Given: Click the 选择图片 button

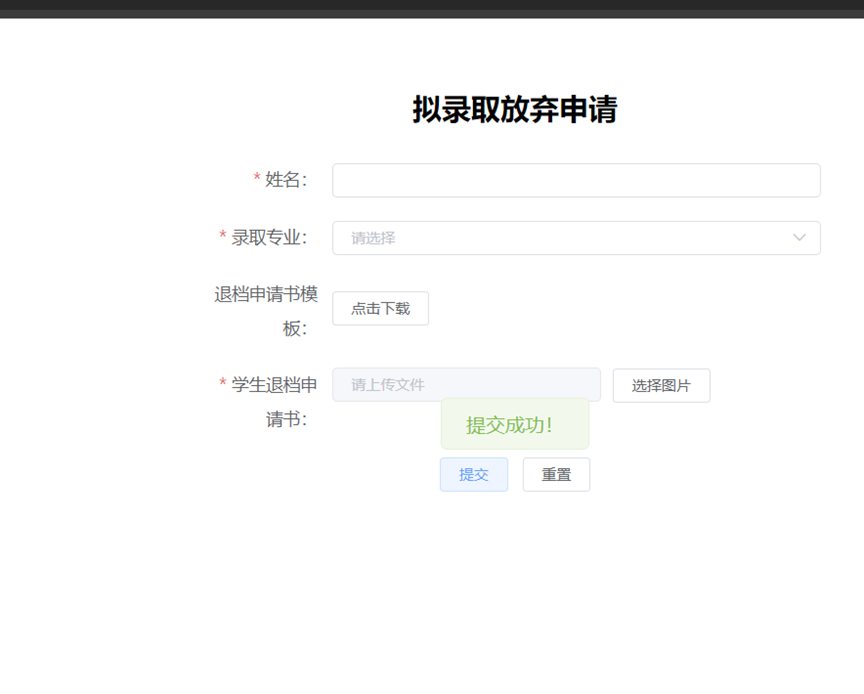Looking at the screenshot, I should click(x=661, y=386).
